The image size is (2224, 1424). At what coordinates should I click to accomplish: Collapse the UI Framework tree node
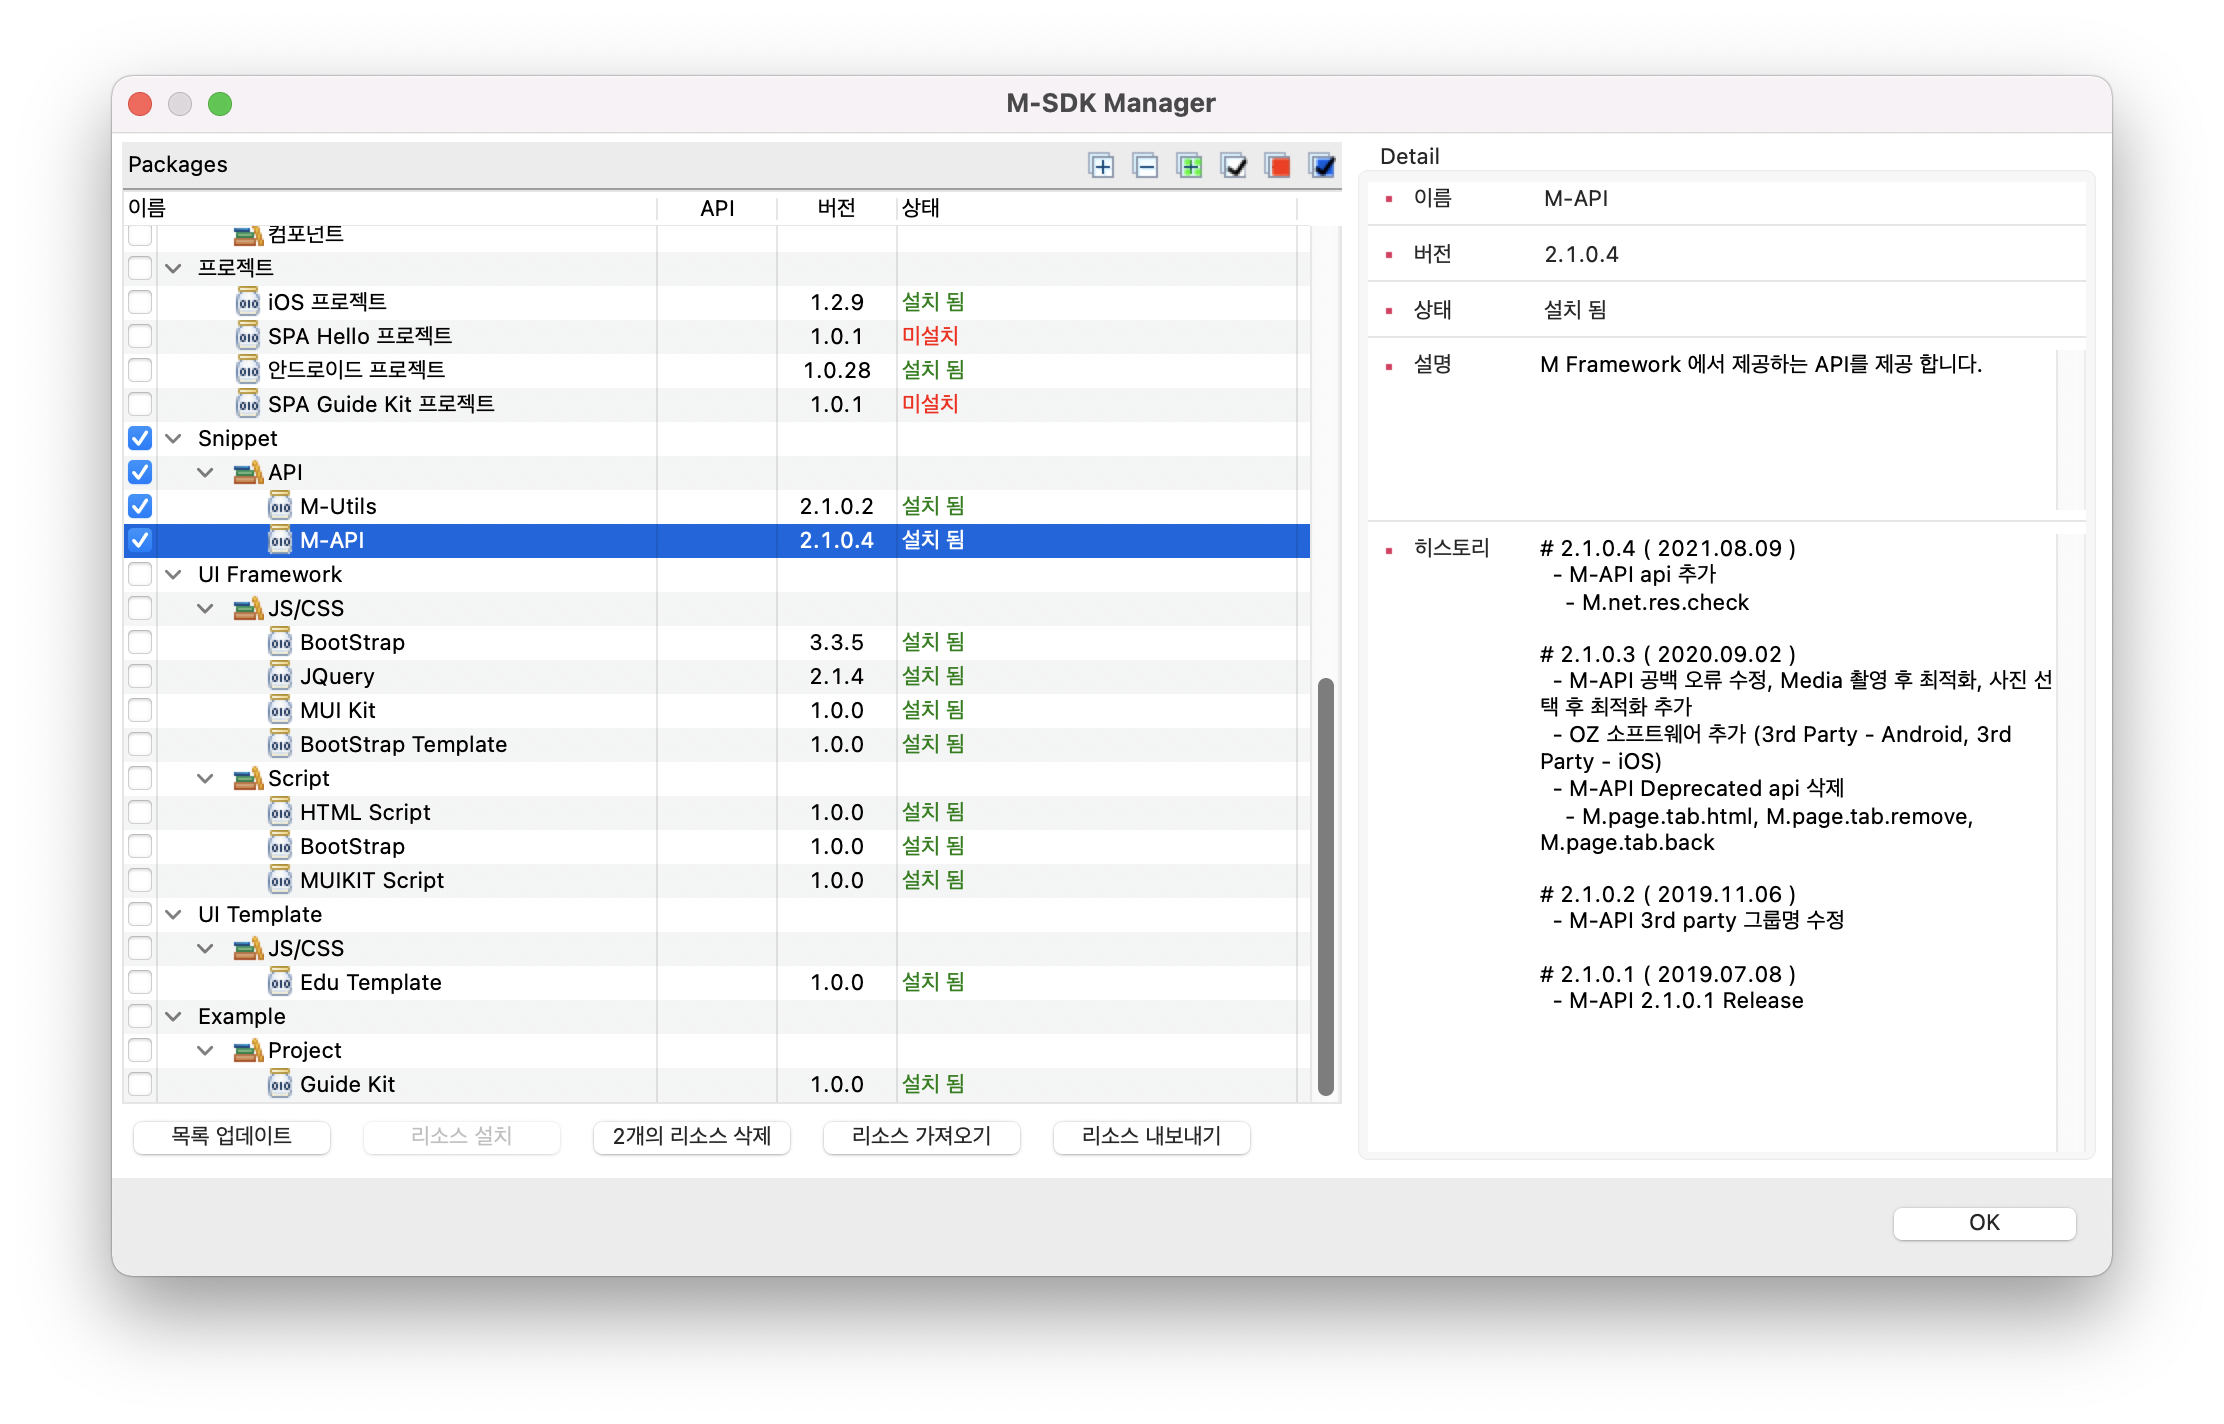173,574
